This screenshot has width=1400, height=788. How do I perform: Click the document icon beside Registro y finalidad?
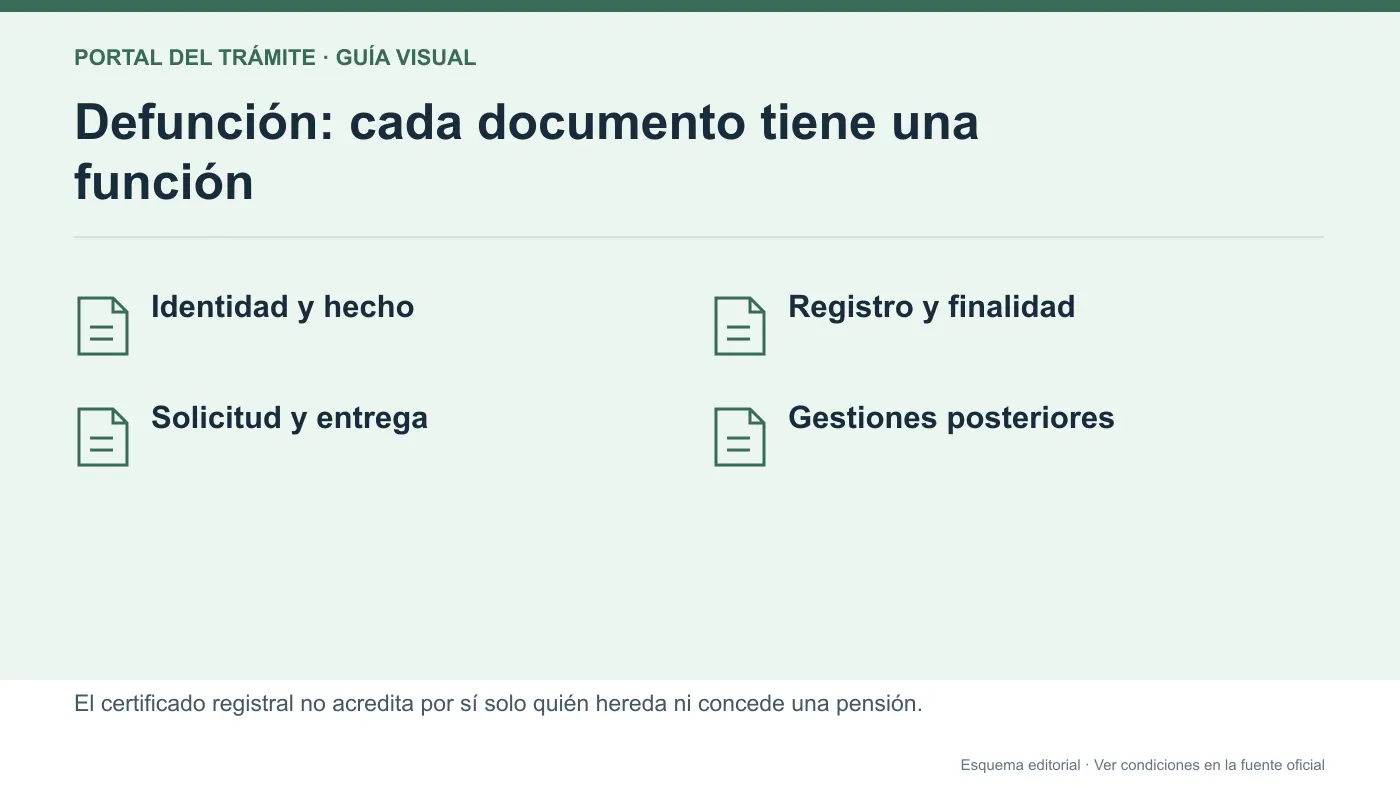[740, 326]
